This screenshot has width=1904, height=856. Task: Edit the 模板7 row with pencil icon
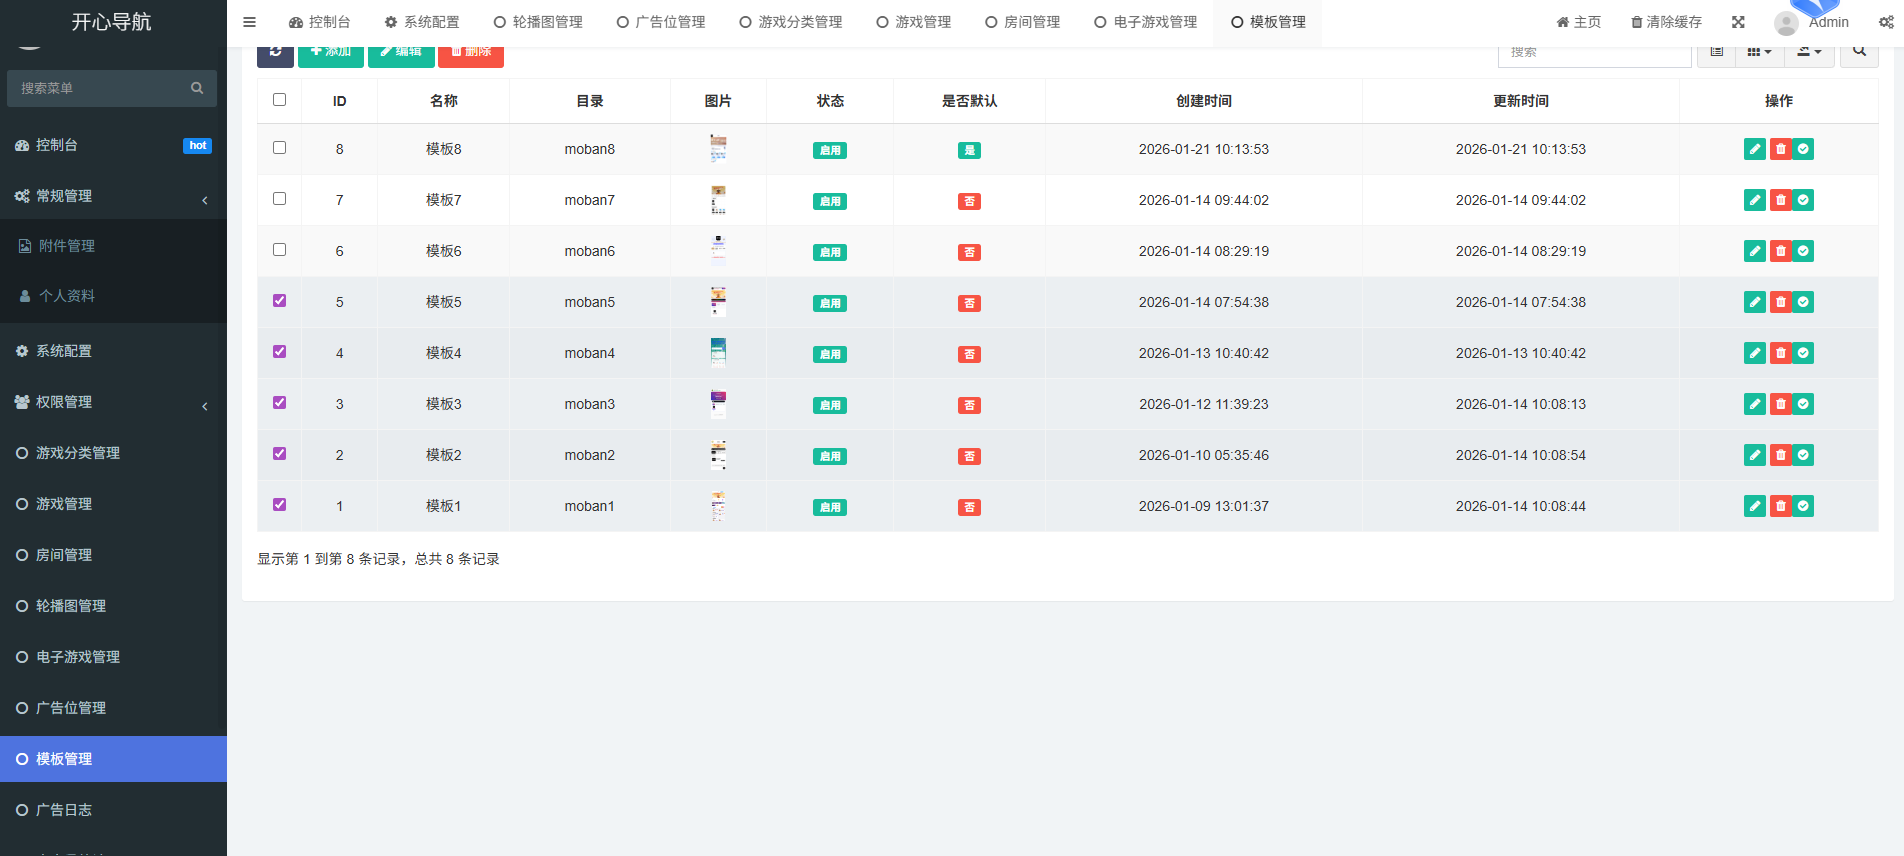(1755, 200)
